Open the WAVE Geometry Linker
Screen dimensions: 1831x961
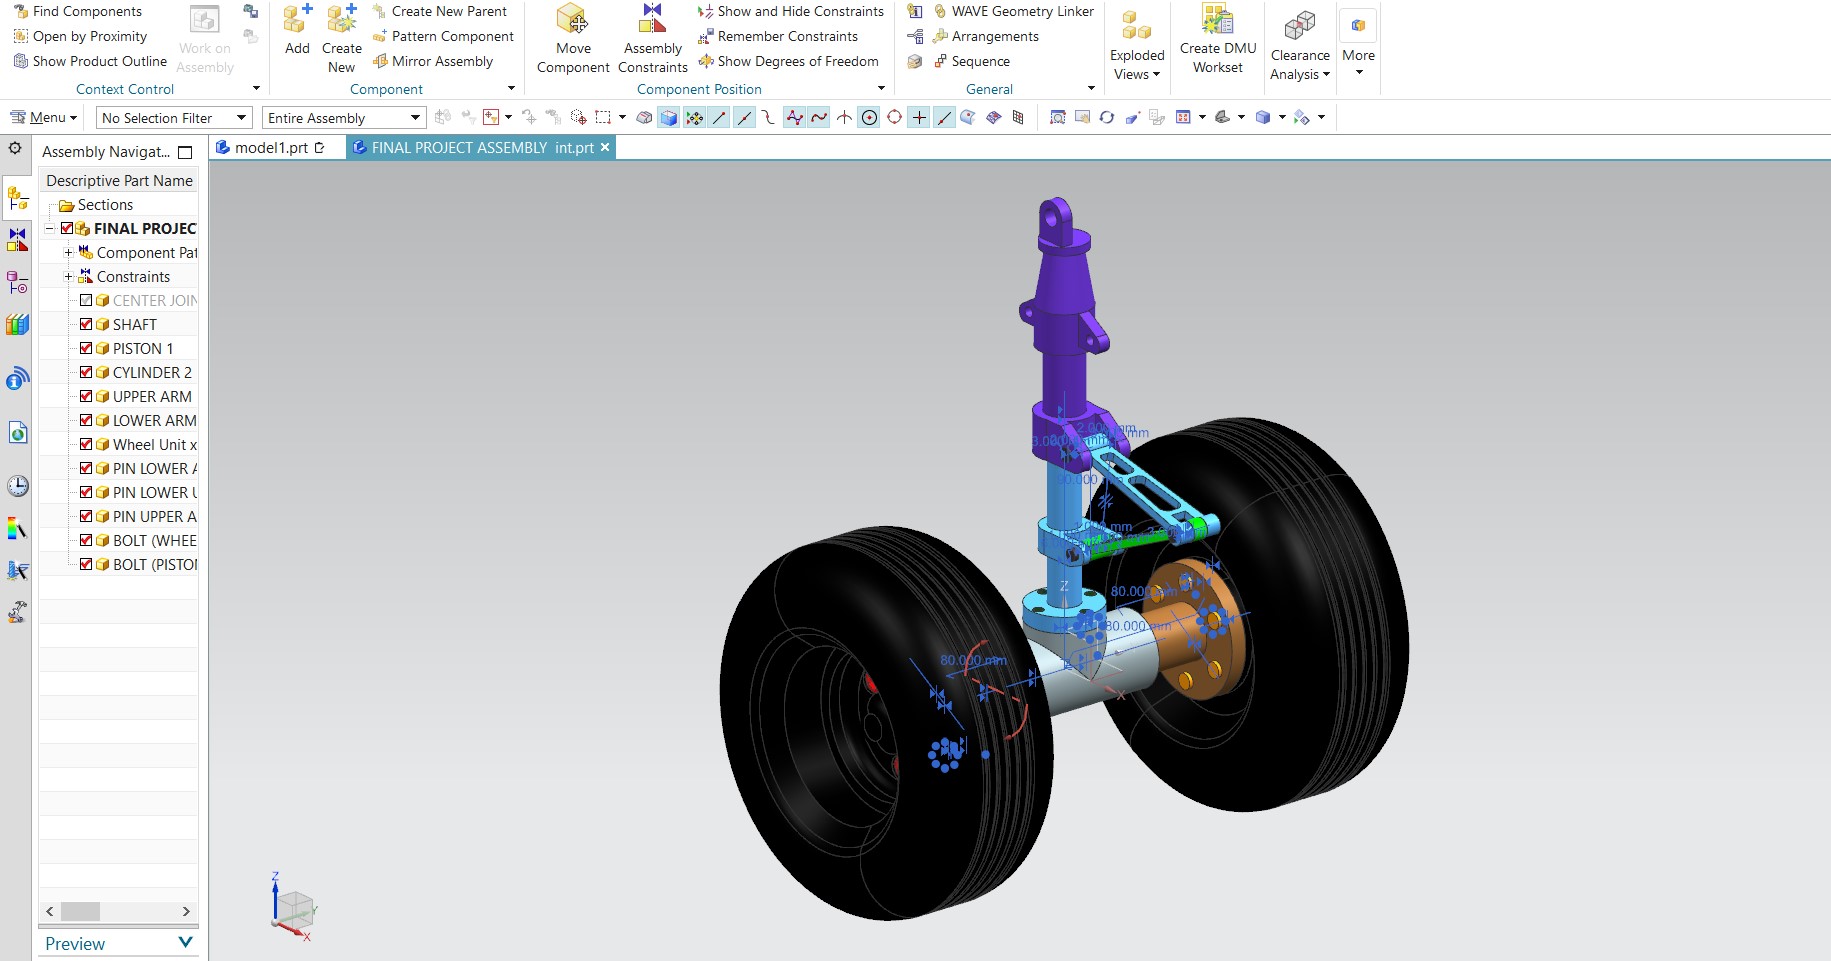1013,11
